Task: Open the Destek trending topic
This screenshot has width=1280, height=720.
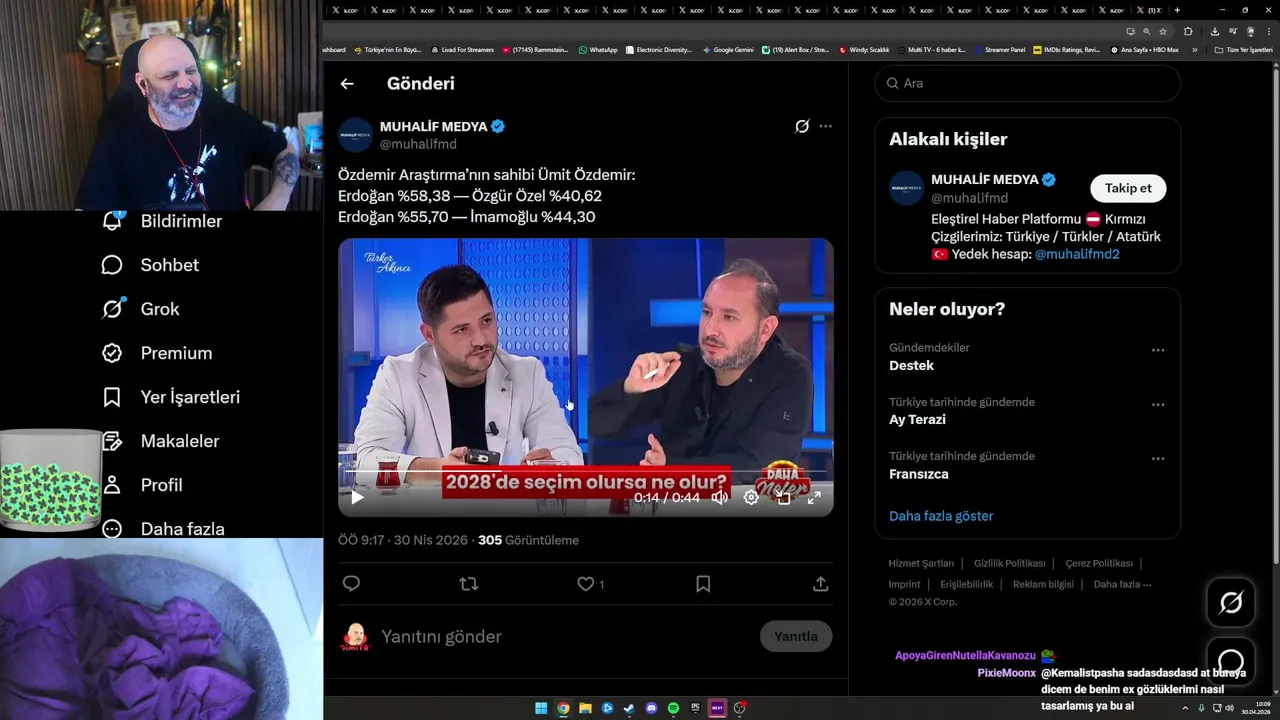Action: tap(911, 365)
